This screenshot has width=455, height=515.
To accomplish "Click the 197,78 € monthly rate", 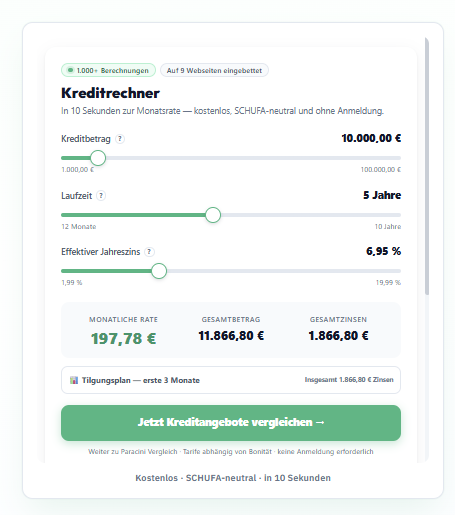I will 123,339.
